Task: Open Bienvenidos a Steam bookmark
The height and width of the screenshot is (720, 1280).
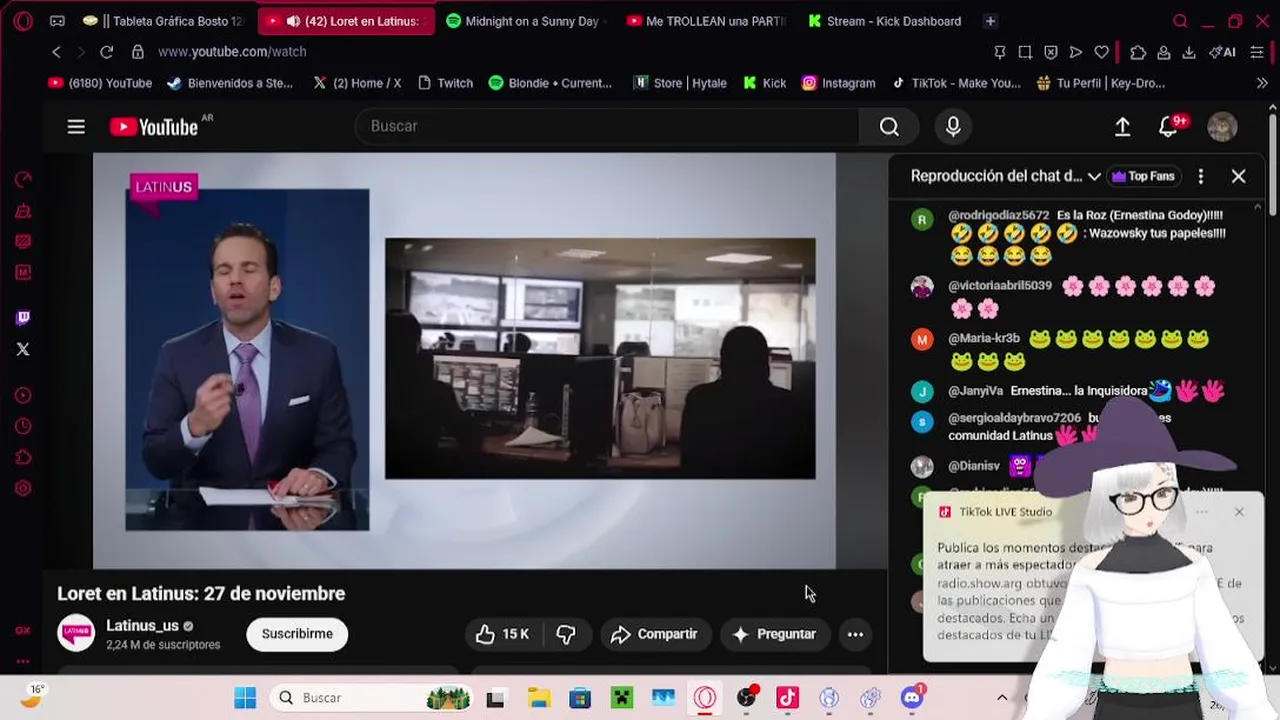Action: pyautogui.click(x=230, y=83)
